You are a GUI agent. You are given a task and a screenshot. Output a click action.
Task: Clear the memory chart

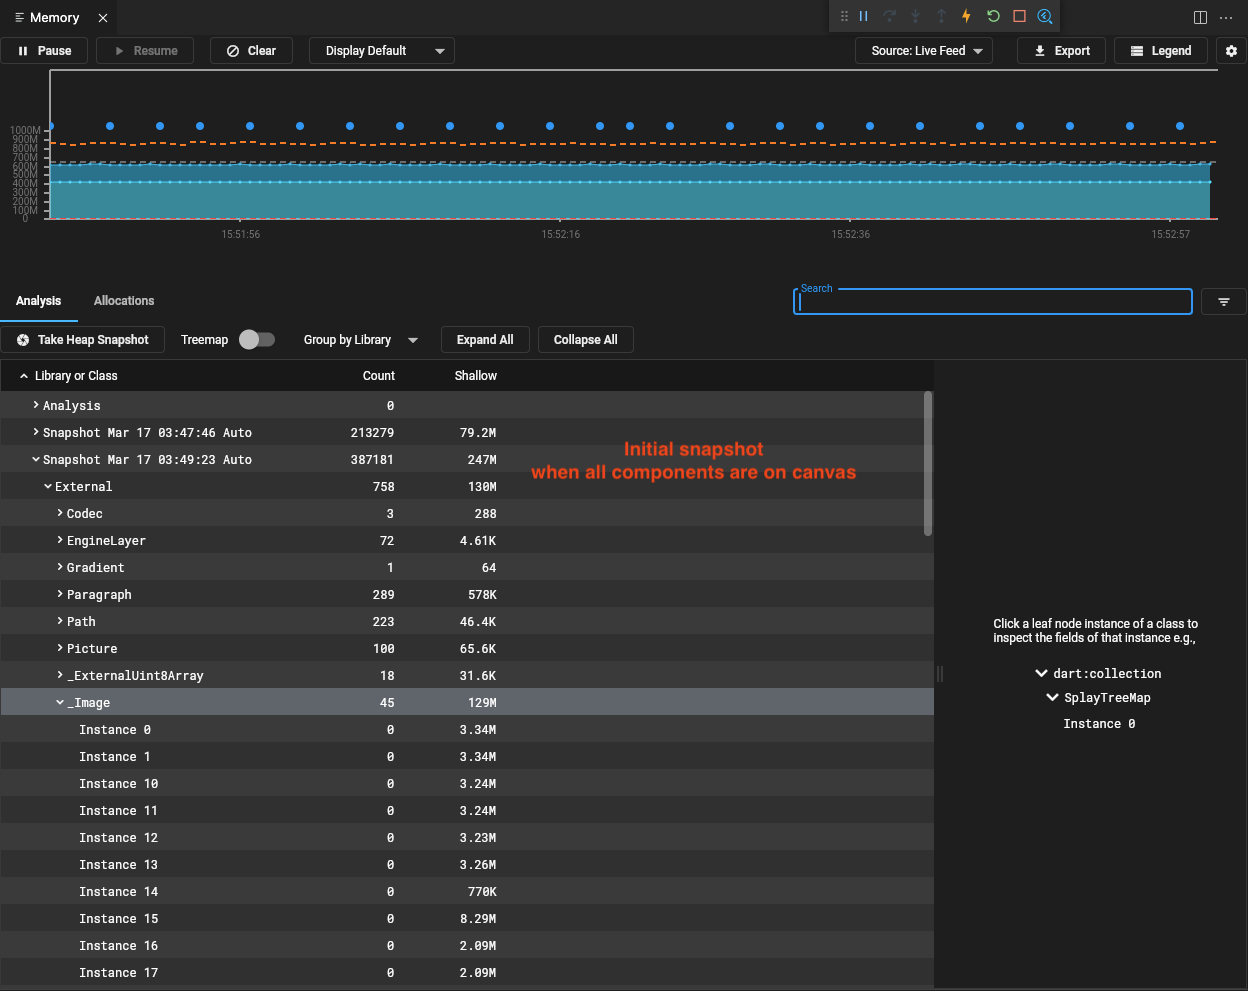[251, 51]
